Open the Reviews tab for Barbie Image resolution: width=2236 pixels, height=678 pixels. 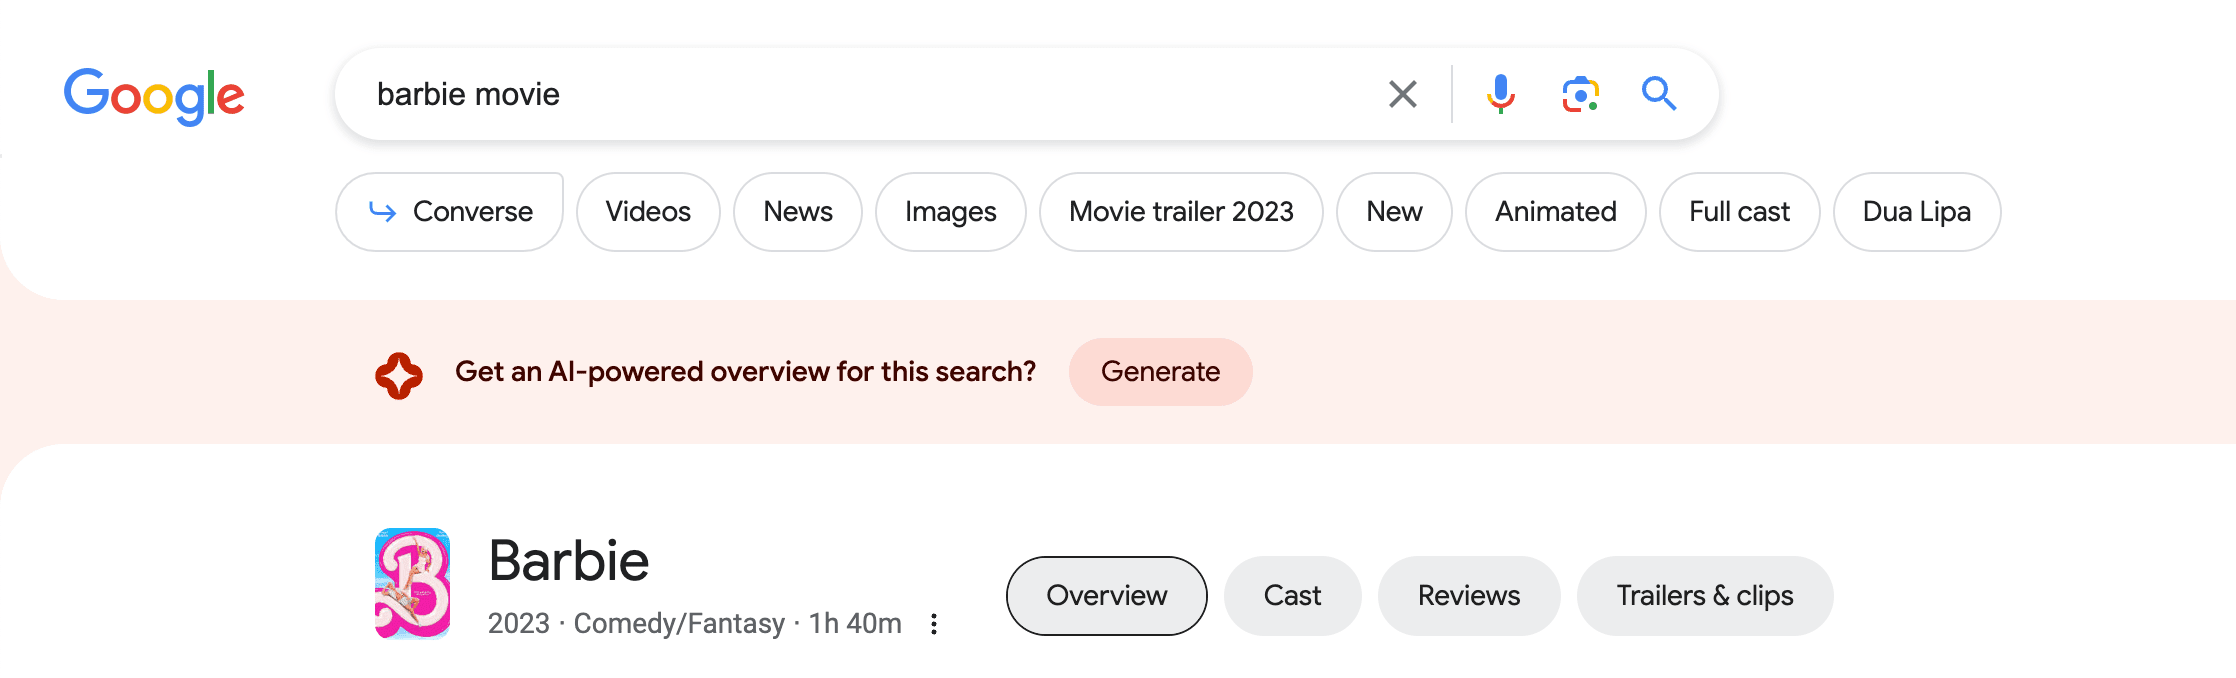(1469, 596)
